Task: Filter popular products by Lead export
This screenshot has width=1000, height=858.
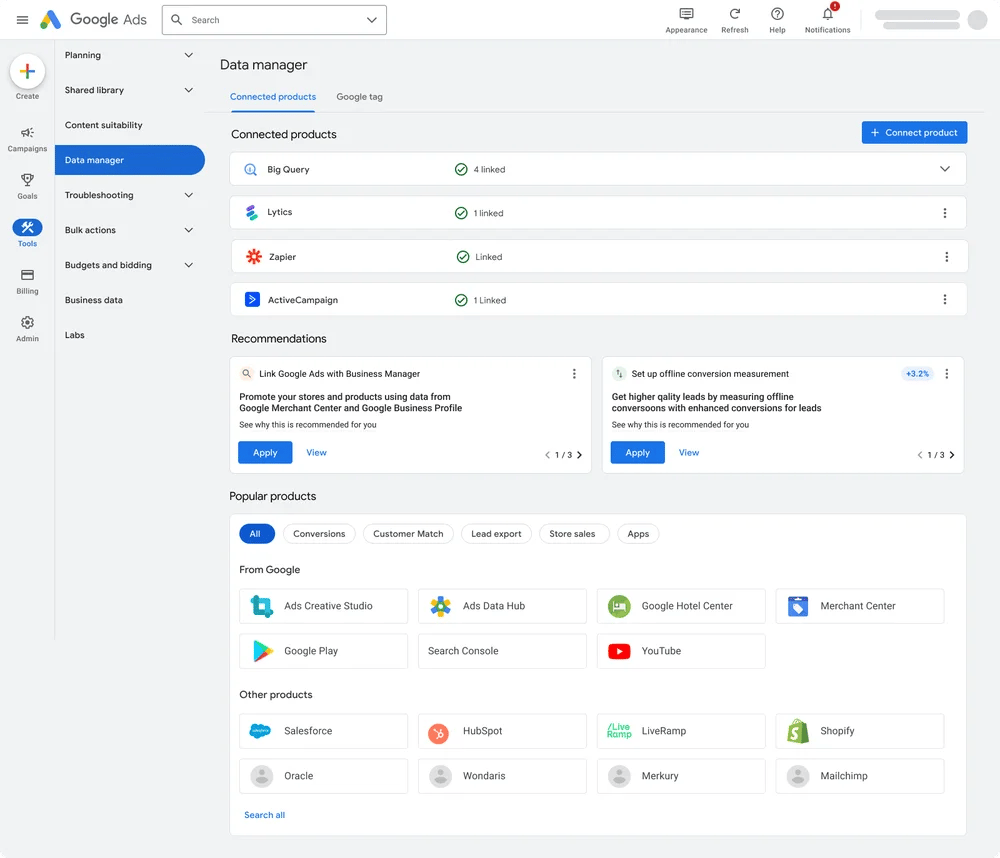Action: pyautogui.click(x=496, y=534)
